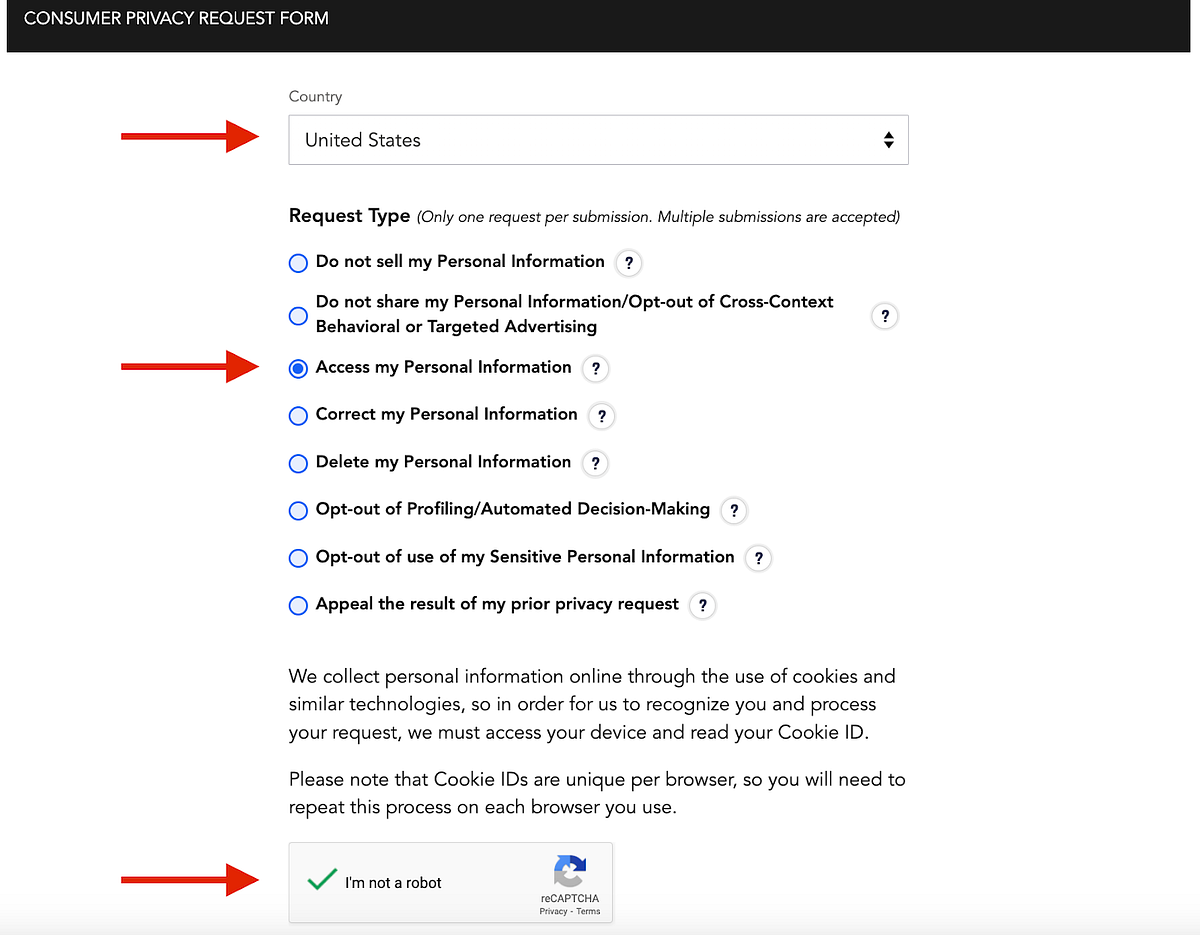Choose Delete my Personal Information radio button
The width and height of the screenshot is (1200, 935).
pyautogui.click(x=298, y=463)
